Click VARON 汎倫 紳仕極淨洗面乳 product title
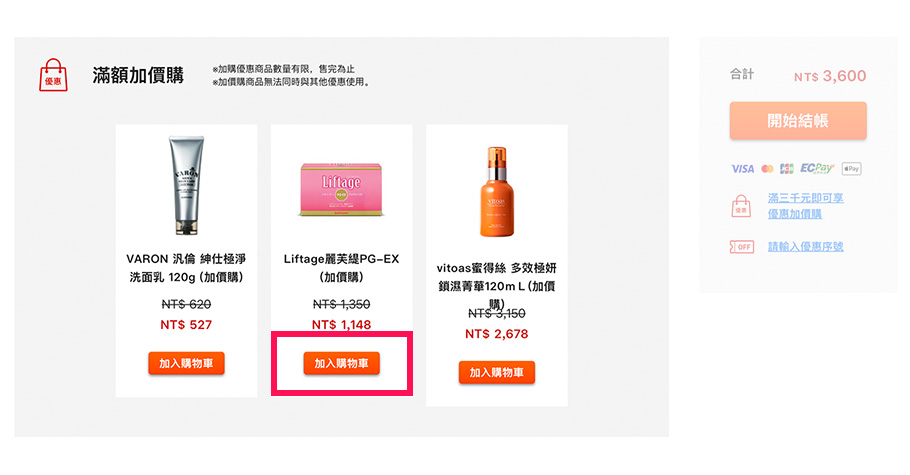 tap(186, 268)
